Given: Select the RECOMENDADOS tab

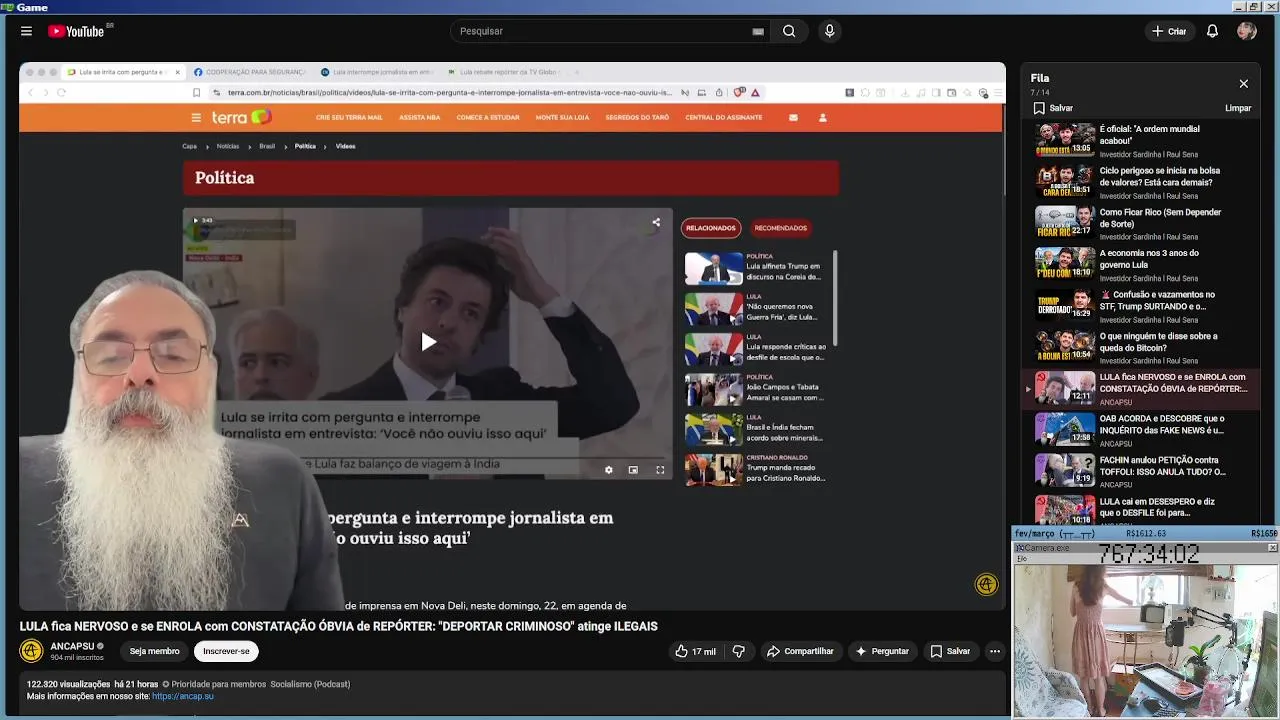Looking at the screenshot, I should click(780, 228).
